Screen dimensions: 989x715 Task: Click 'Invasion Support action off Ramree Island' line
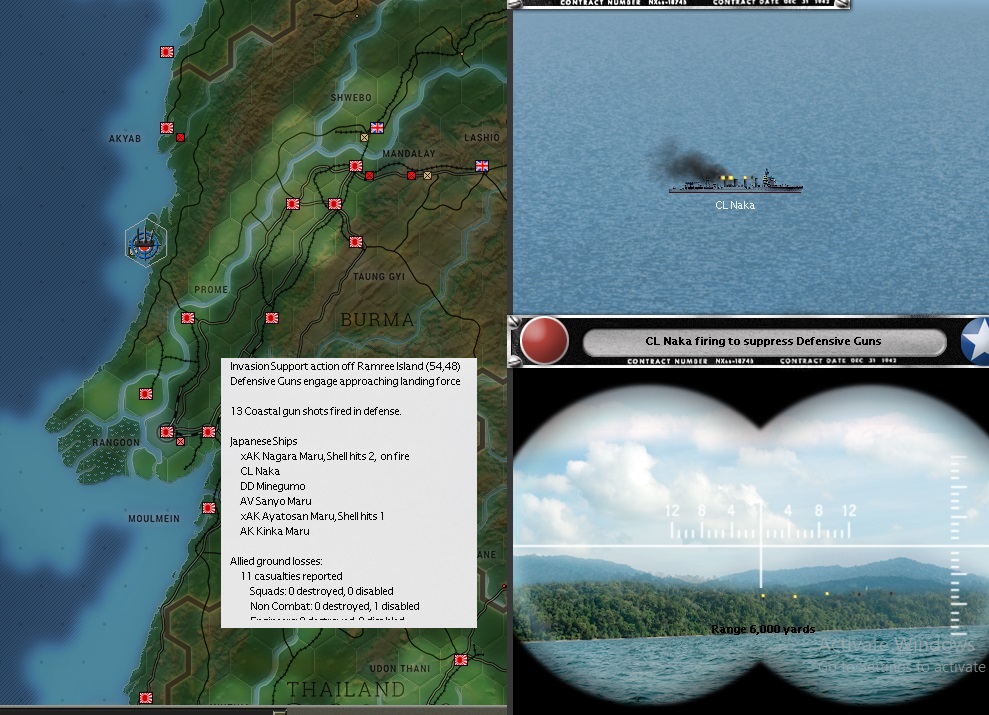[345, 366]
